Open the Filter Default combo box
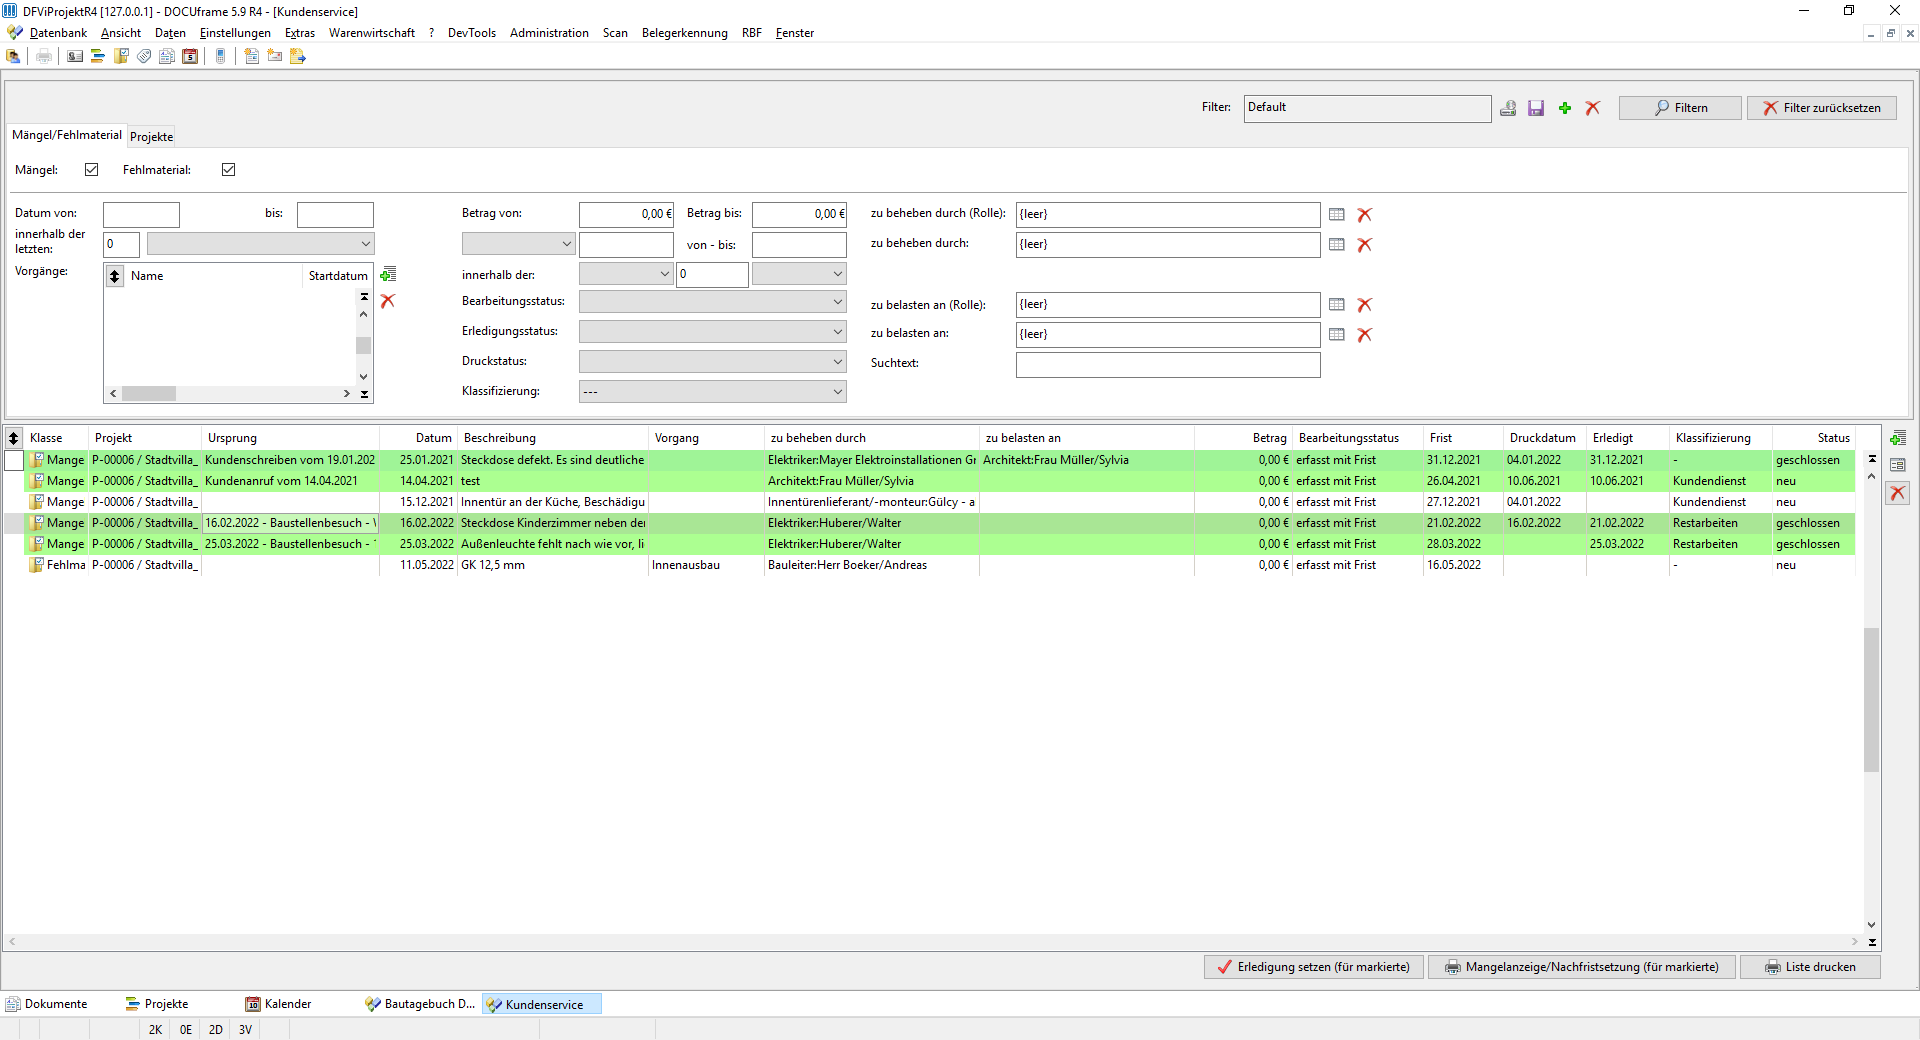 [x=1367, y=108]
